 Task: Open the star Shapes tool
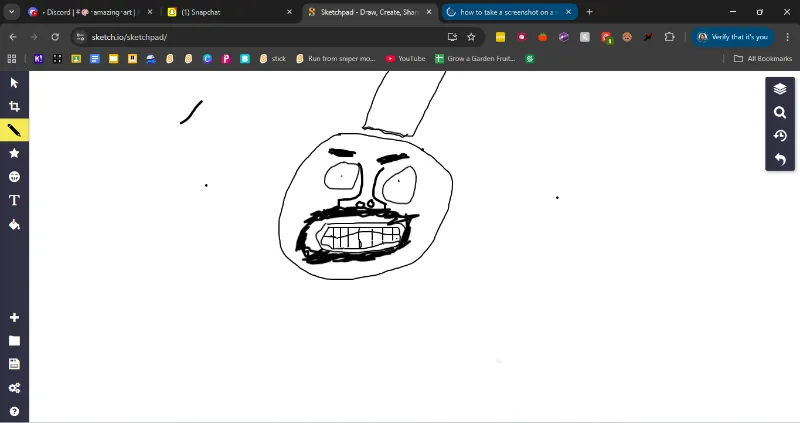14,153
